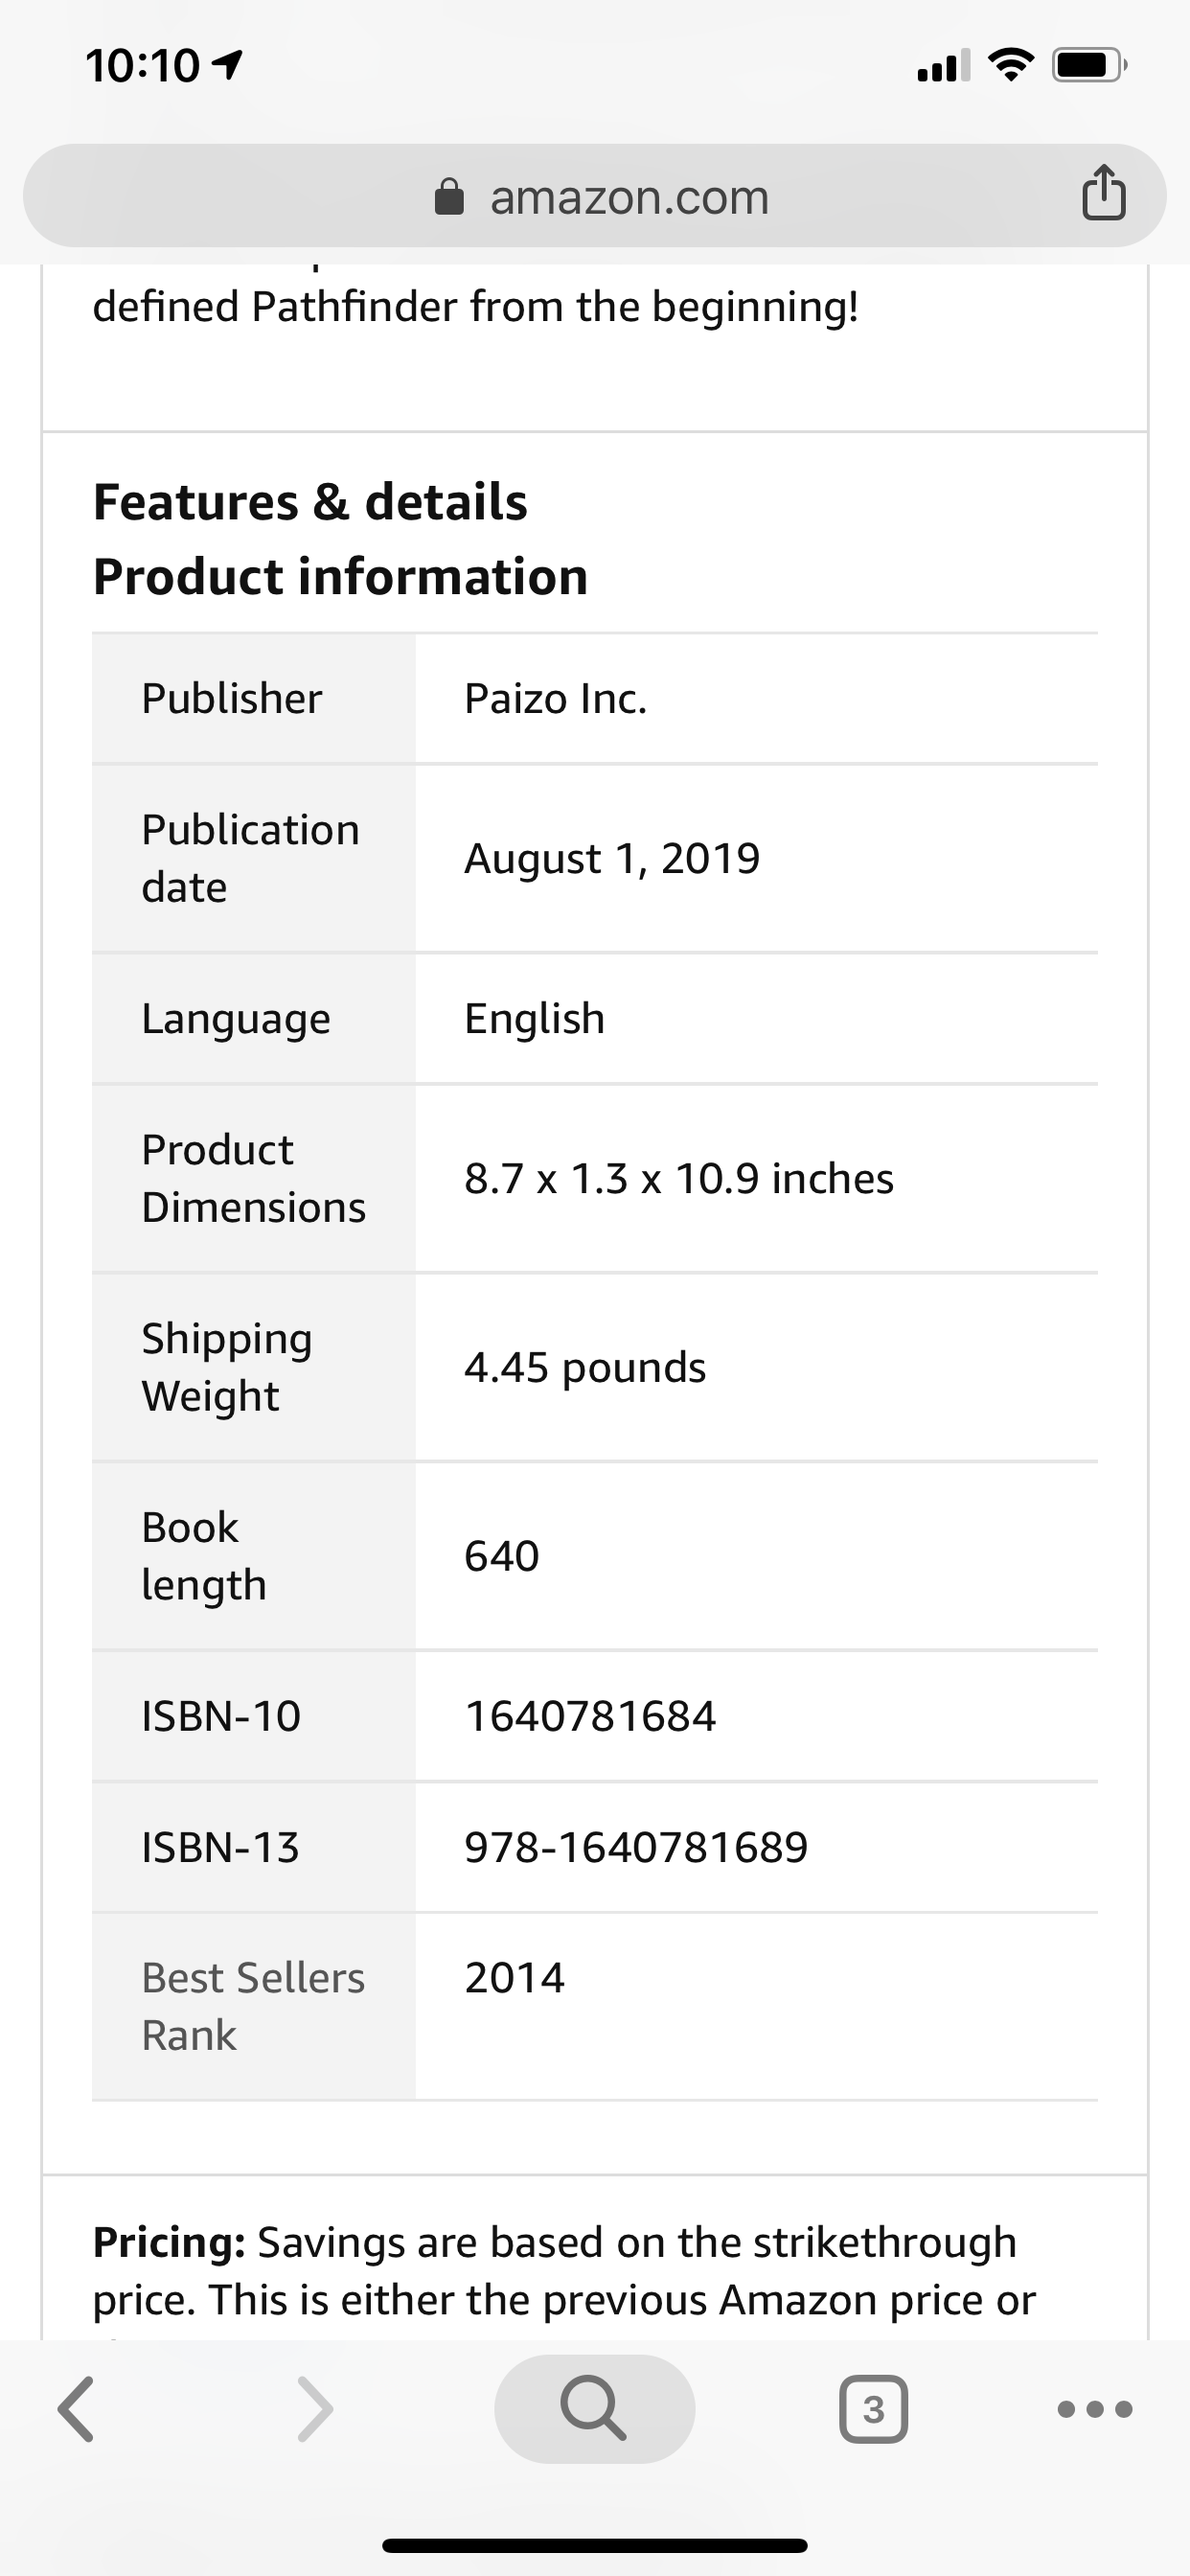Tap the location arrow beside the time
Image resolution: width=1190 pixels, height=2576 pixels.
pyautogui.click(x=228, y=66)
